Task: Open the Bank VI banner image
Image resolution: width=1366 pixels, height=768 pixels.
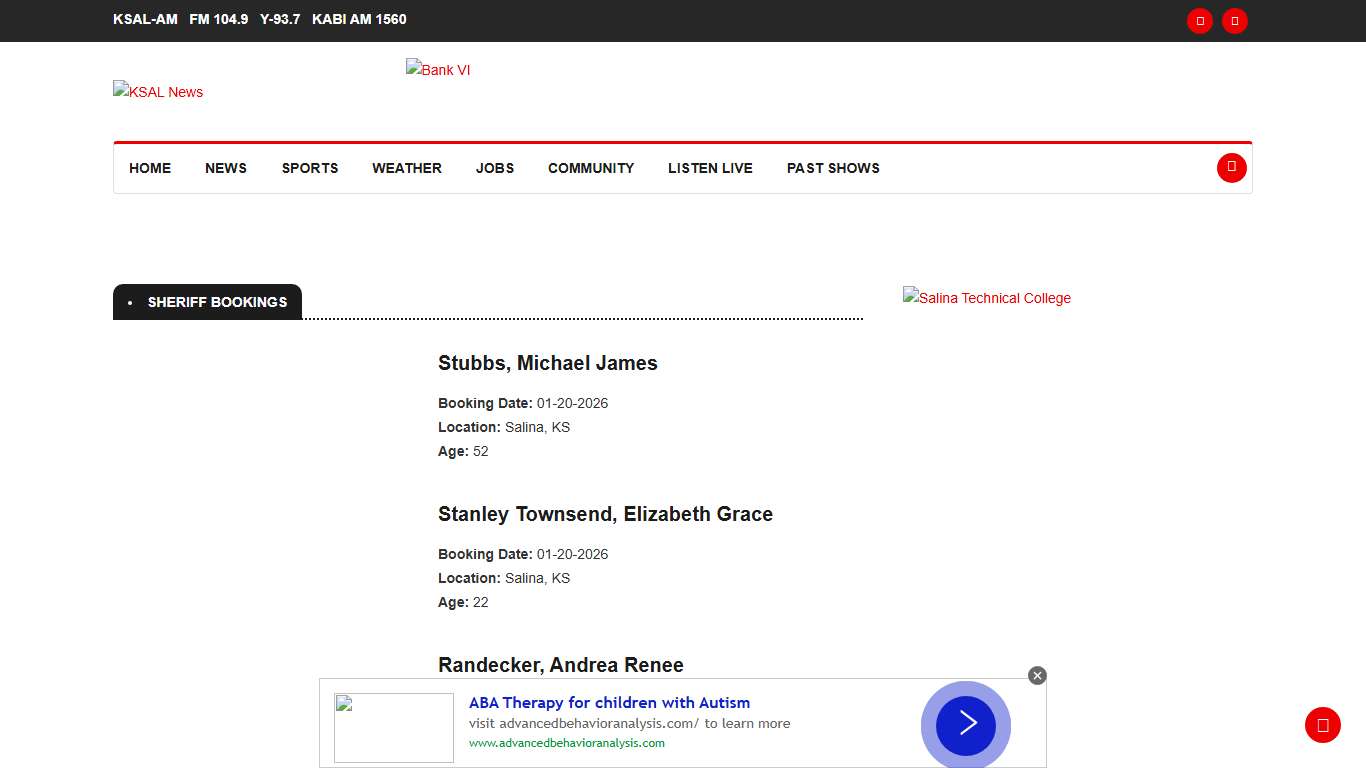Action: click(x=438, y=70)
